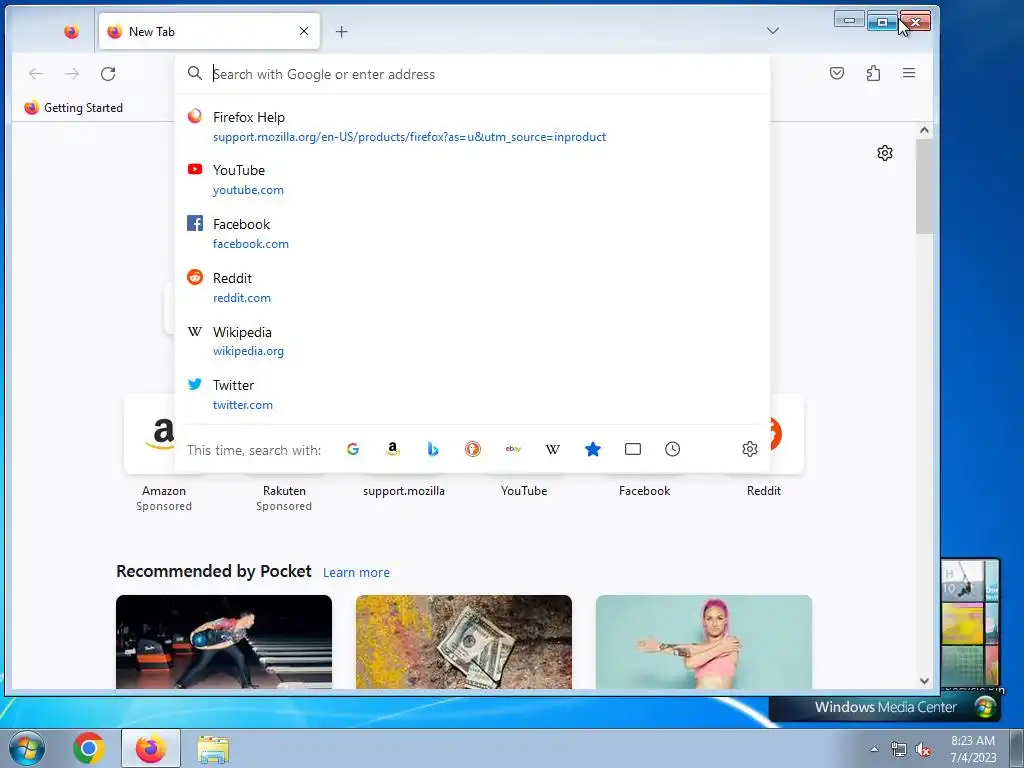This screenshot has width=1024, height=768.
Task: Click the Forward navigation arrow
Action: (72, 74)
